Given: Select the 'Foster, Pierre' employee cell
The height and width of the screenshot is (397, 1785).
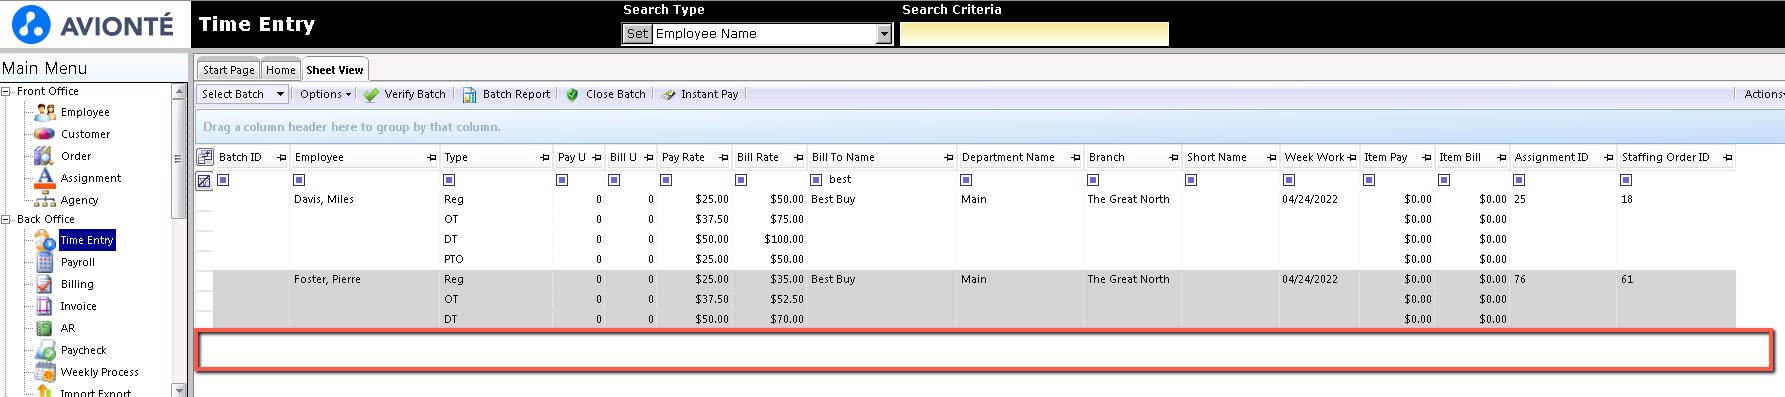Looking at the screenshot, I should point(364,279).
